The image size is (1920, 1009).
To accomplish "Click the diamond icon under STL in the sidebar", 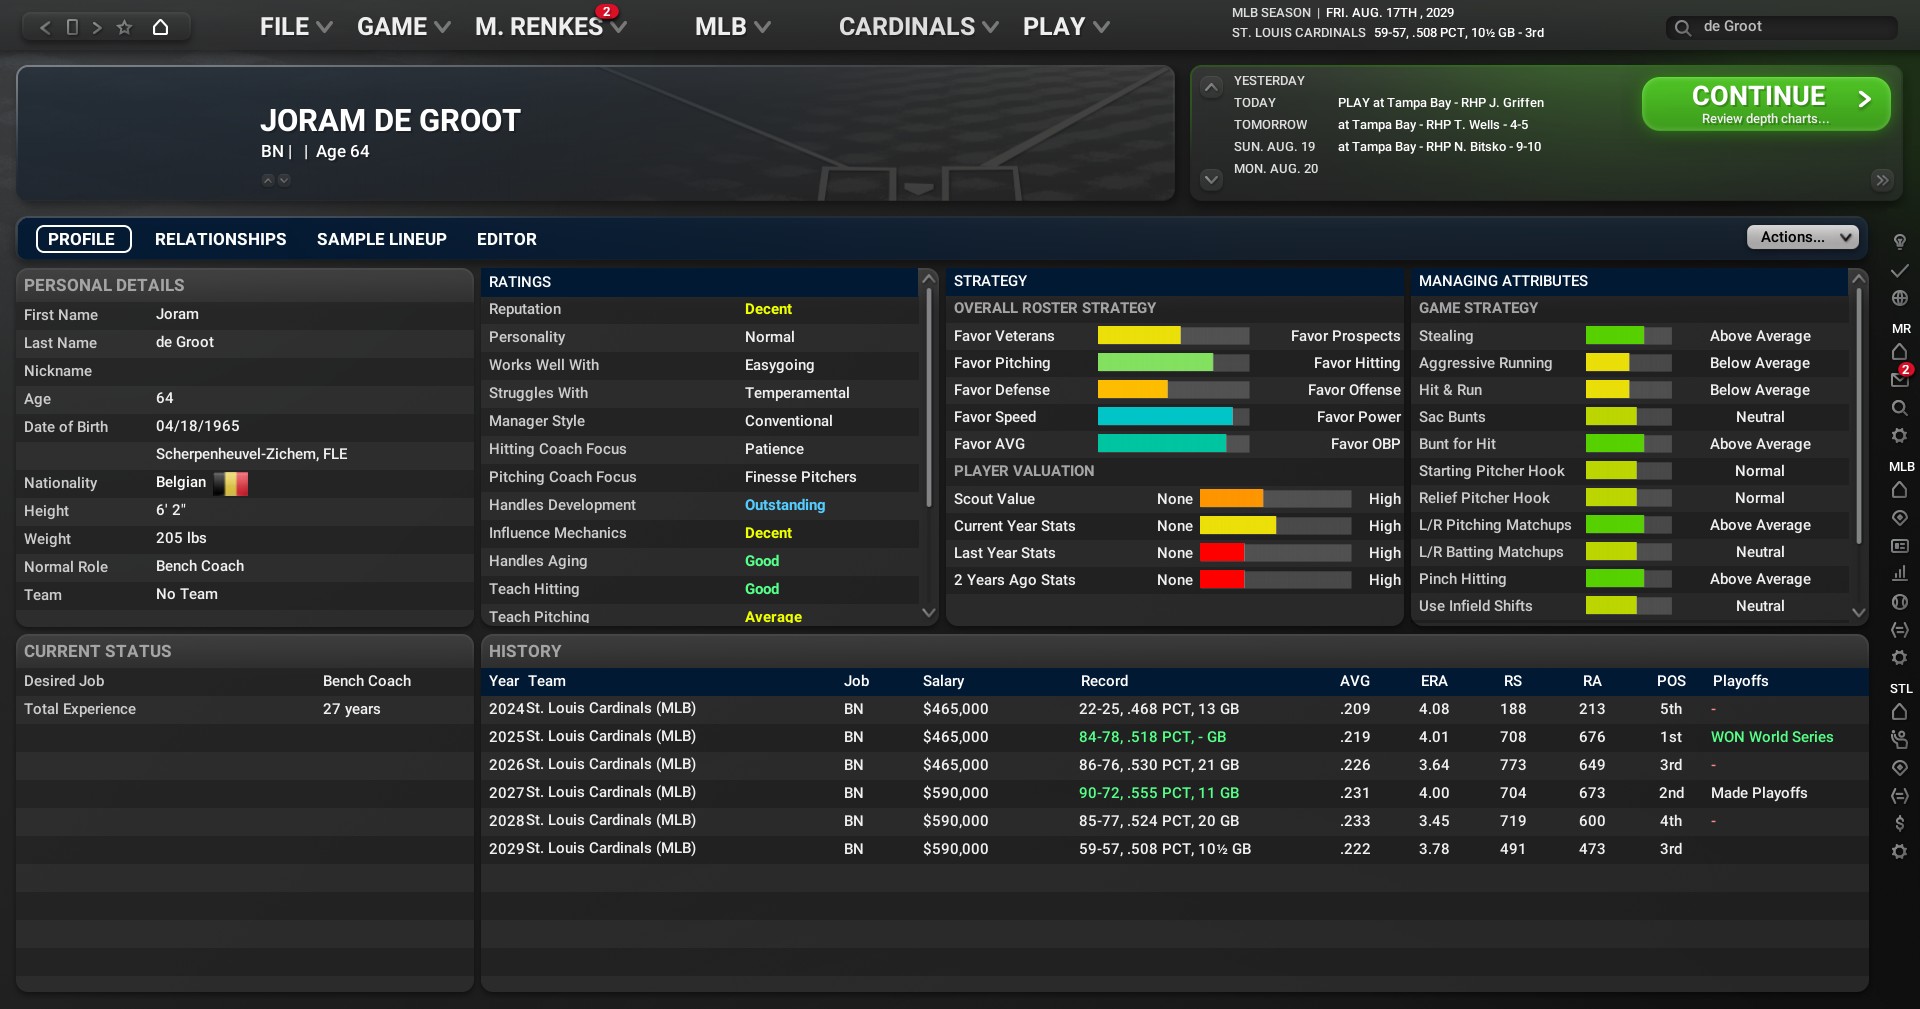I will pos(1900,768).
